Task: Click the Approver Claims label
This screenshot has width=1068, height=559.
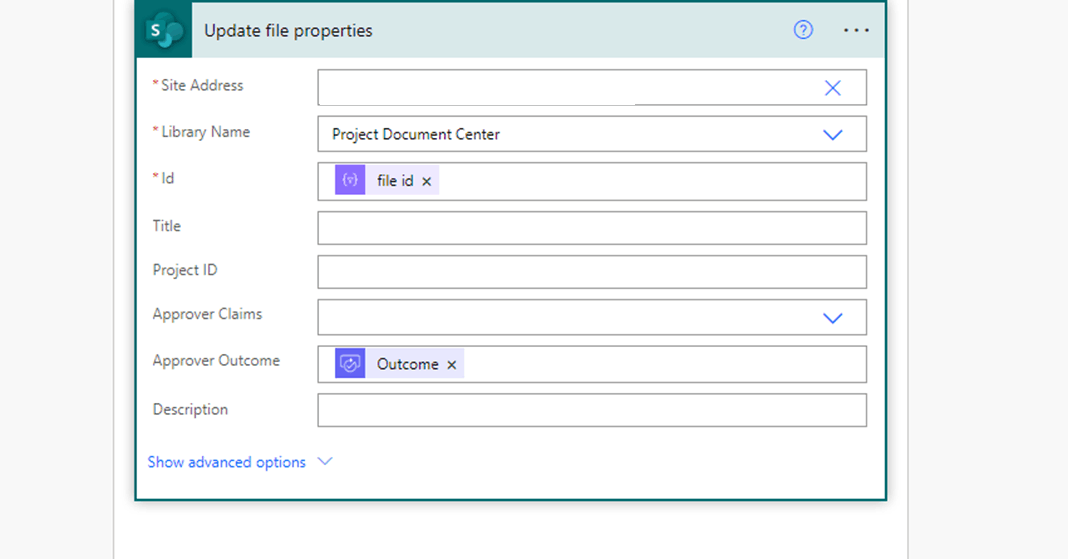Action: click(x=207, y=314)
